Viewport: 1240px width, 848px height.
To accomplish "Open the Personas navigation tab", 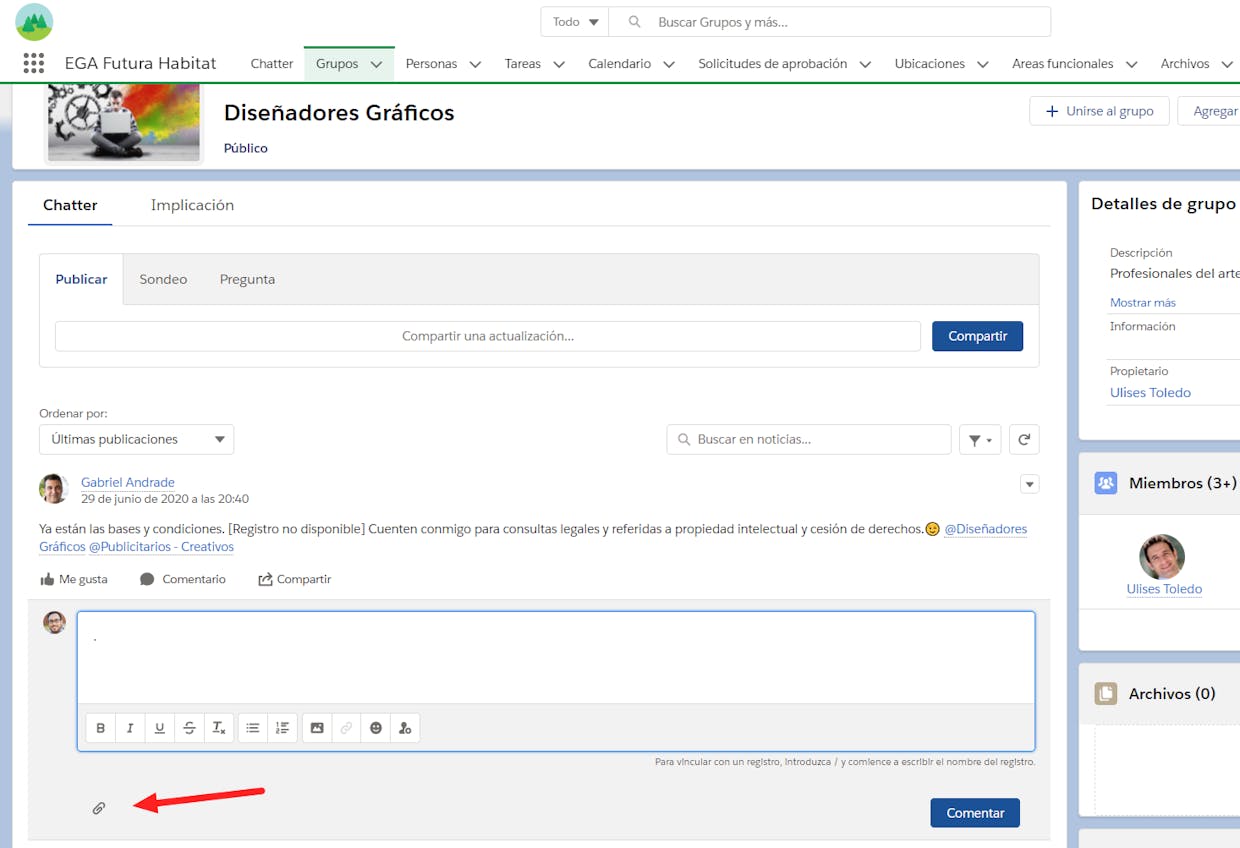I will [x=431, y=63].
